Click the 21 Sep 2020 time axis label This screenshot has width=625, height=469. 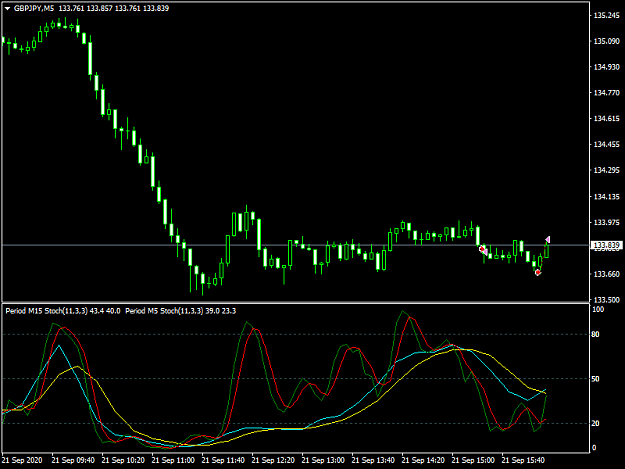22,460
